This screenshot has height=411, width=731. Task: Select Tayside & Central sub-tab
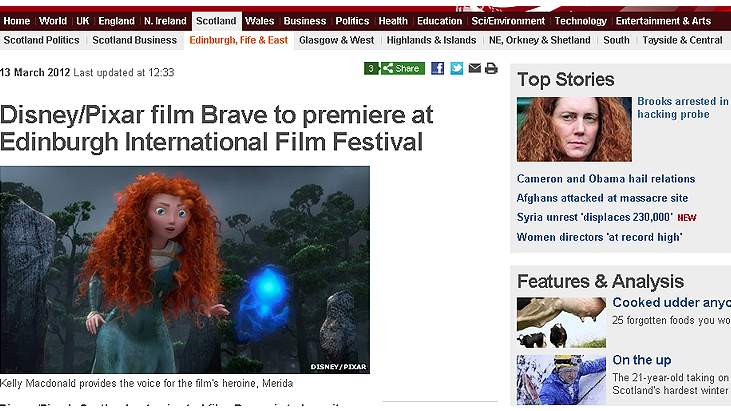(x=683, y=41)
